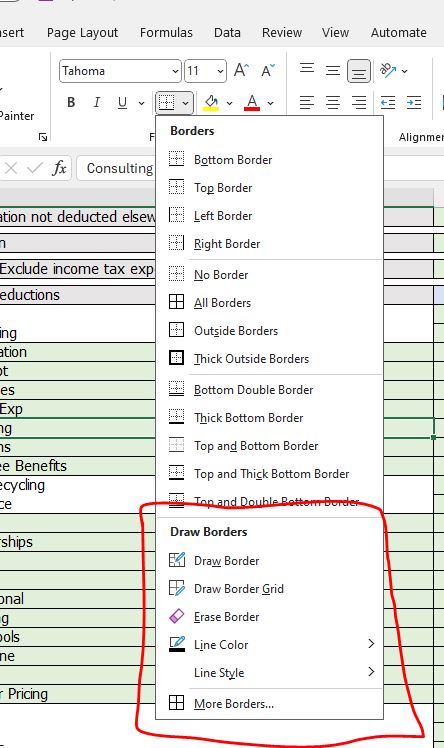The image size is (444, 748).
Task: Select the No Border menu entry
Action: (x=221, y=275)
